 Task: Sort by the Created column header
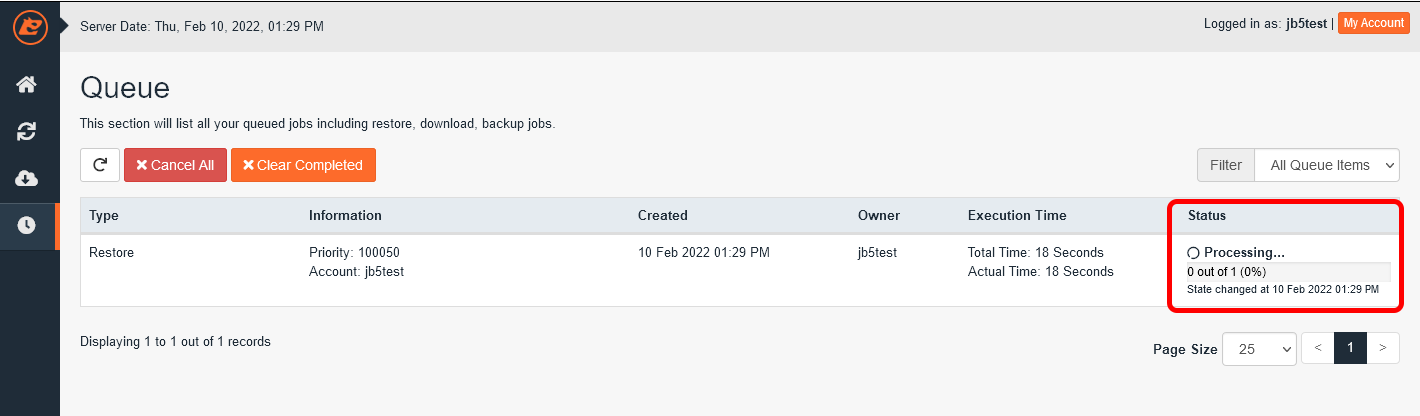point(663,215)
